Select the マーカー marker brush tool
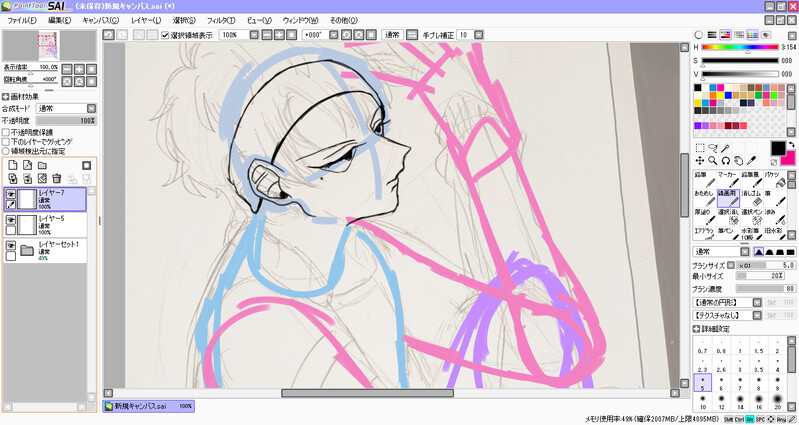This screenshot has width=799, height=425. [x=728, y=179]
